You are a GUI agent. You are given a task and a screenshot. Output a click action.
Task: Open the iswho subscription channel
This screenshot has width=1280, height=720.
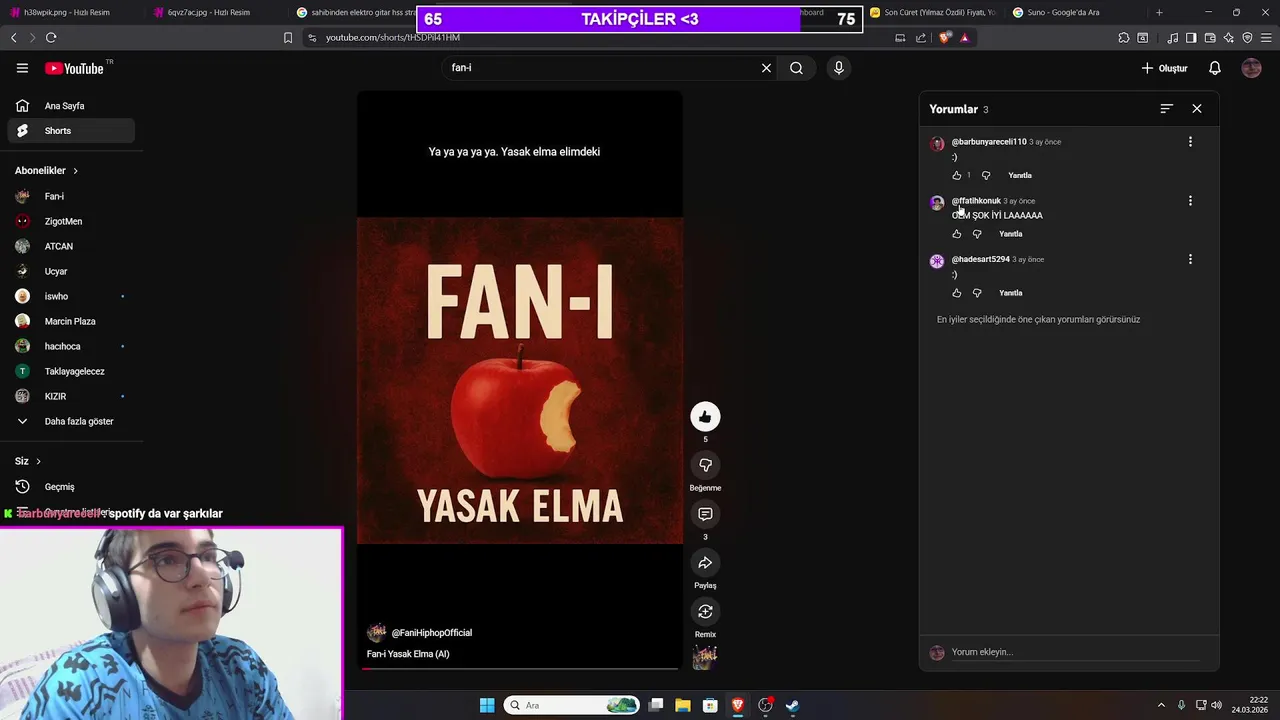(70, 296)
